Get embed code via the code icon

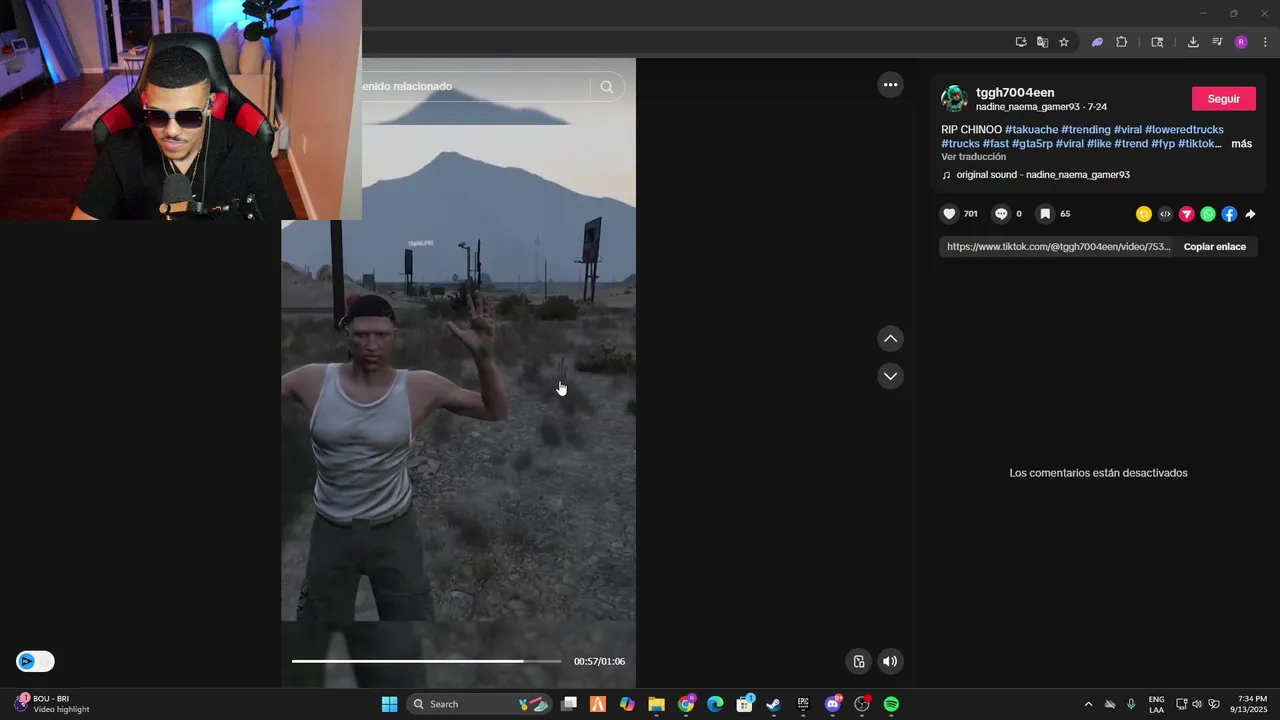[1165, 214]
